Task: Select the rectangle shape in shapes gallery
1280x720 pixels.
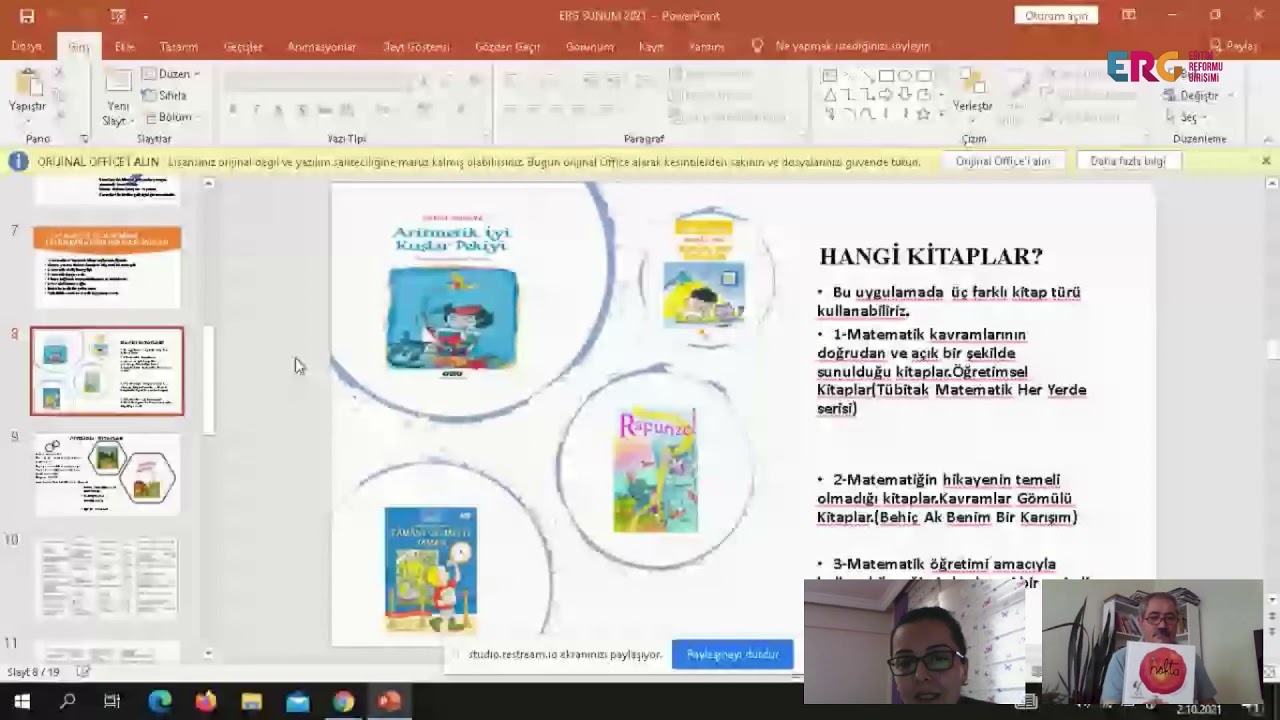Action: click(886, 76)
